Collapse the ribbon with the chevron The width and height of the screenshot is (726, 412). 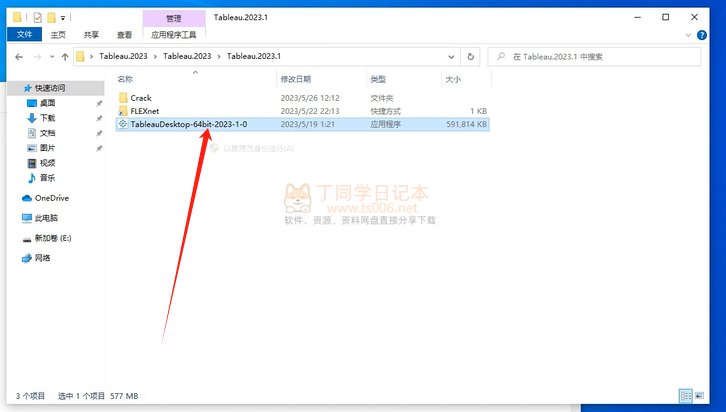point(688,35)
